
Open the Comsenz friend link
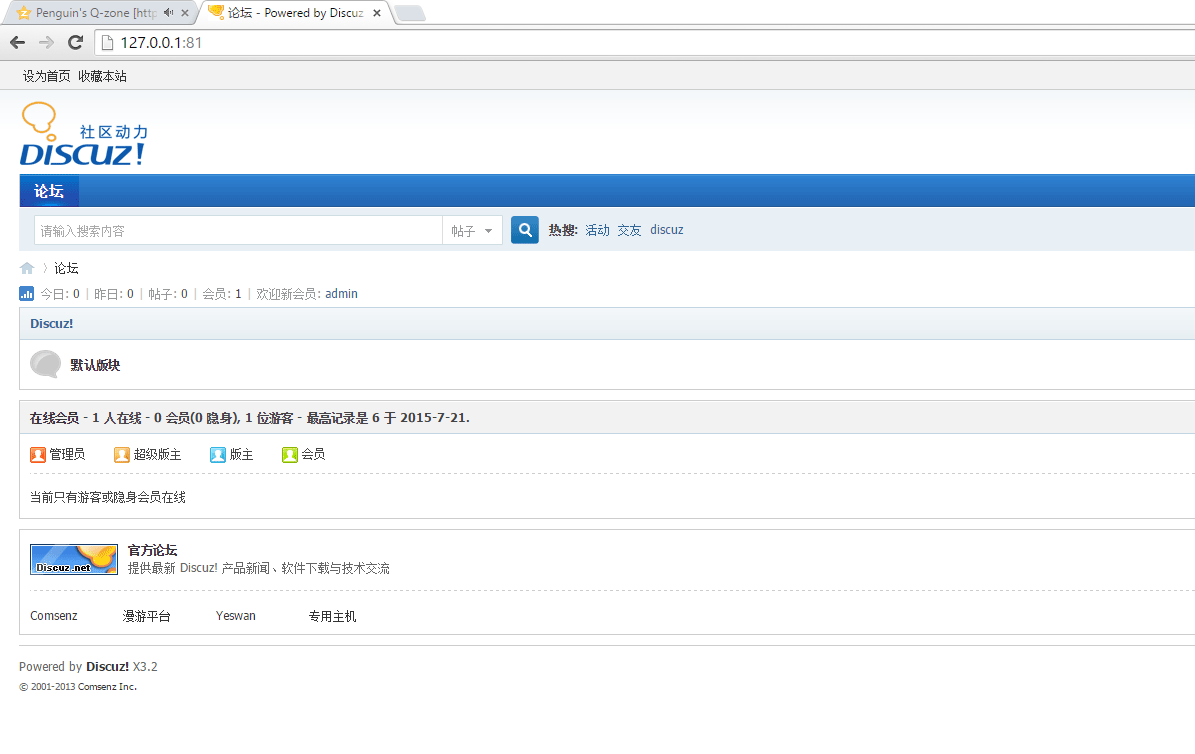(54, 616)
